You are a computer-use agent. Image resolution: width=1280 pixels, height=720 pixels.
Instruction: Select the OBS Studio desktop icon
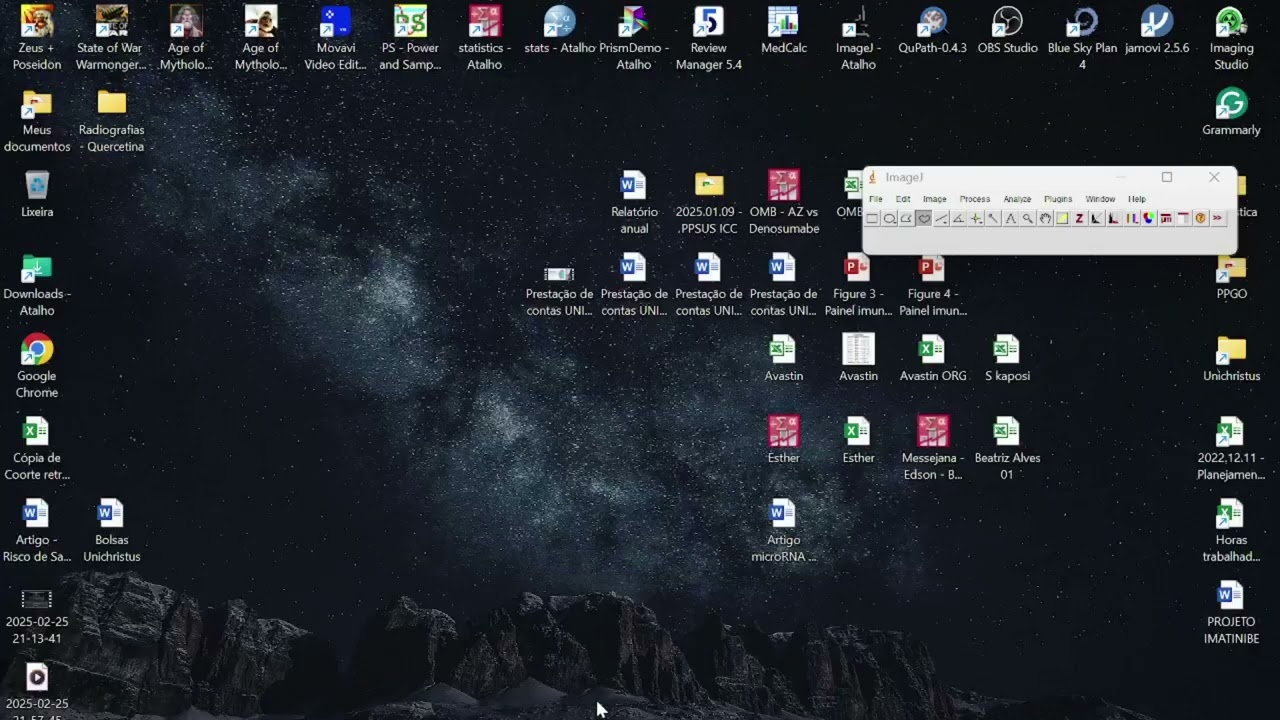pos(1007,30)
